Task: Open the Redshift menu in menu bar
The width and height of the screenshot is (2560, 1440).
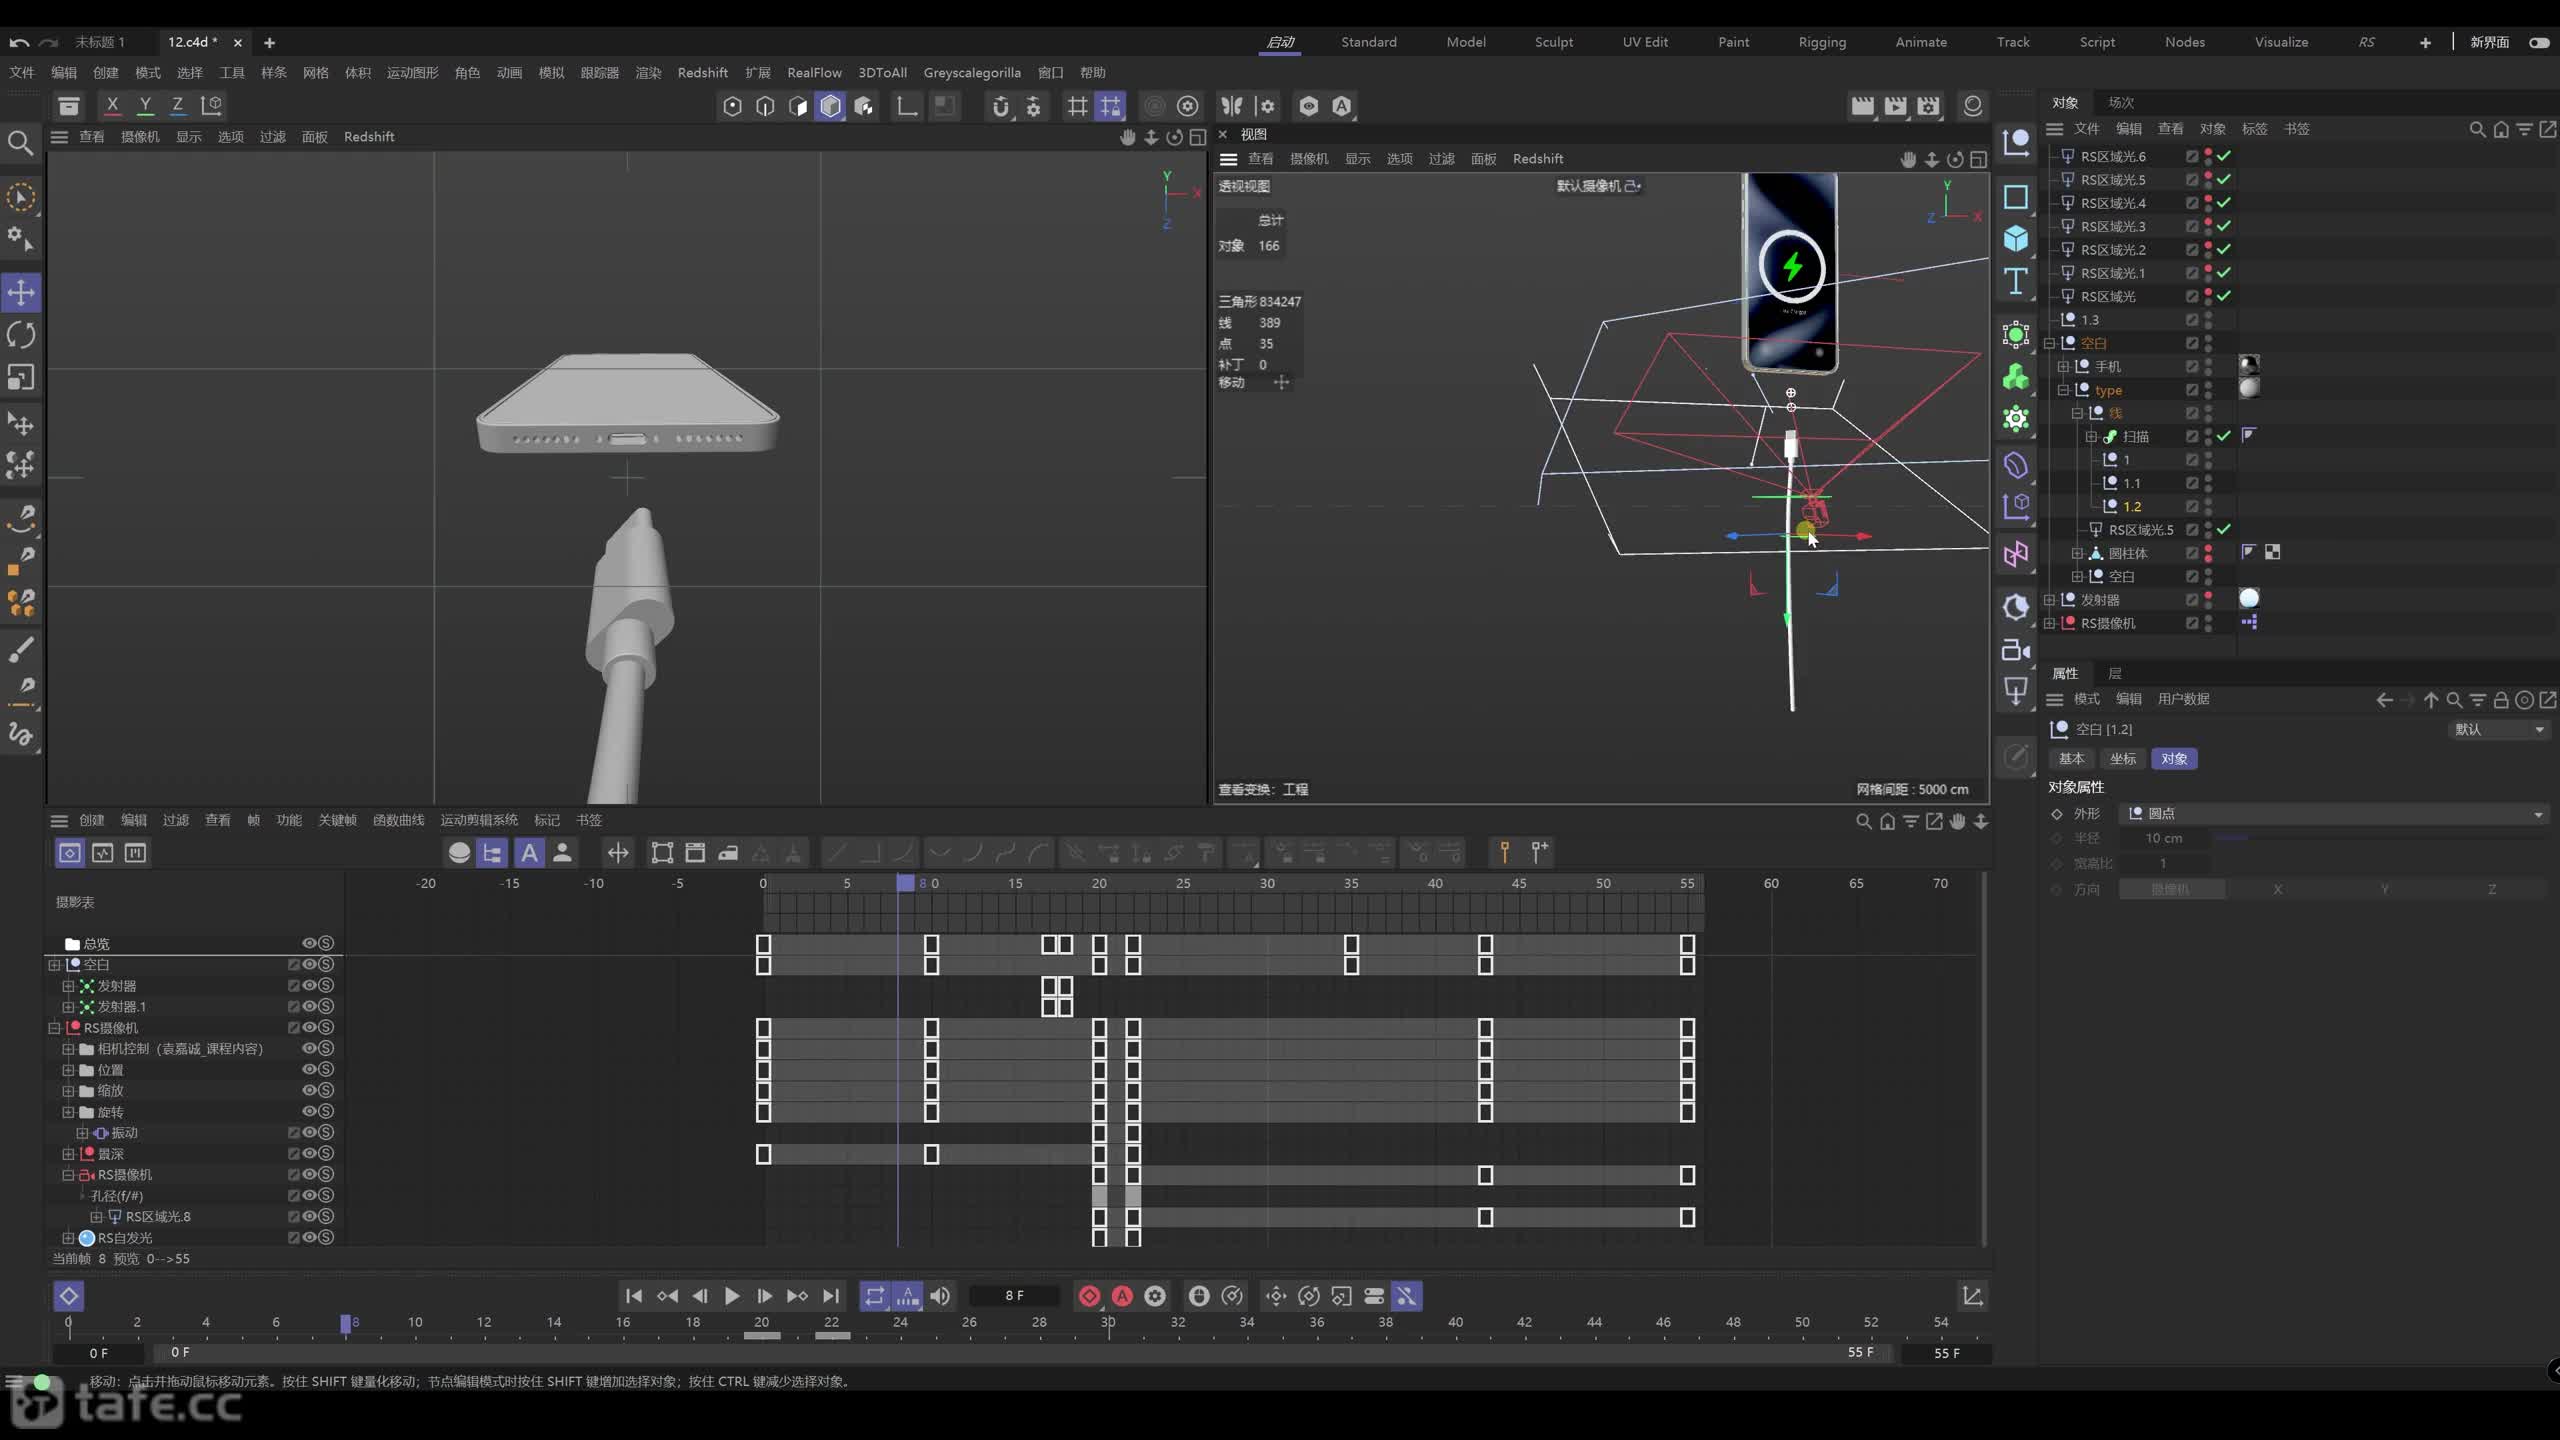Action: coord(702,73)
